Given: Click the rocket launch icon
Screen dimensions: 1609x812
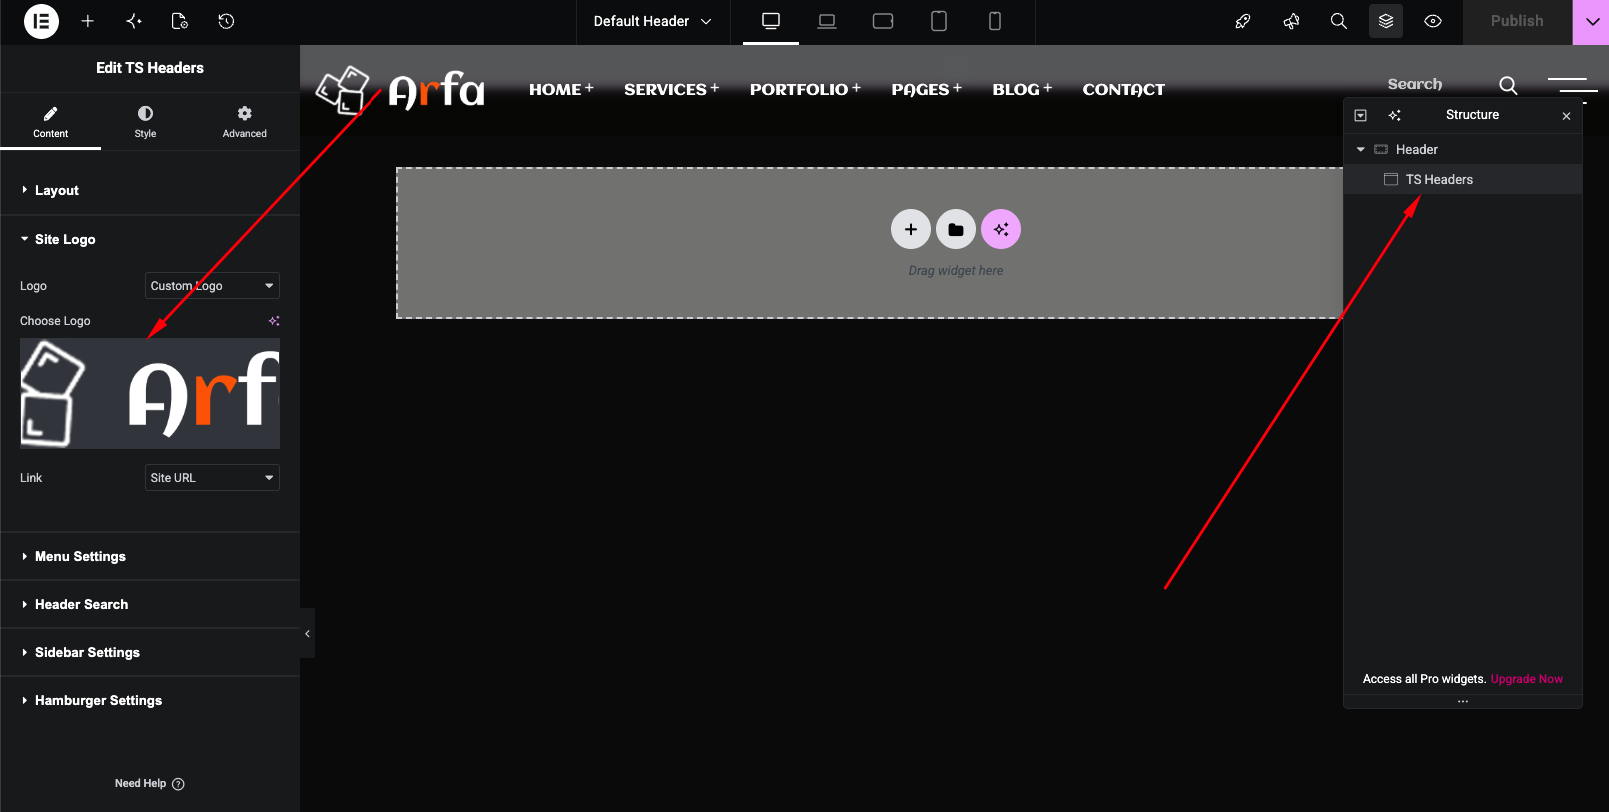Looking at the screenshot, I should pyautogui.click(x=1243, y=21).
